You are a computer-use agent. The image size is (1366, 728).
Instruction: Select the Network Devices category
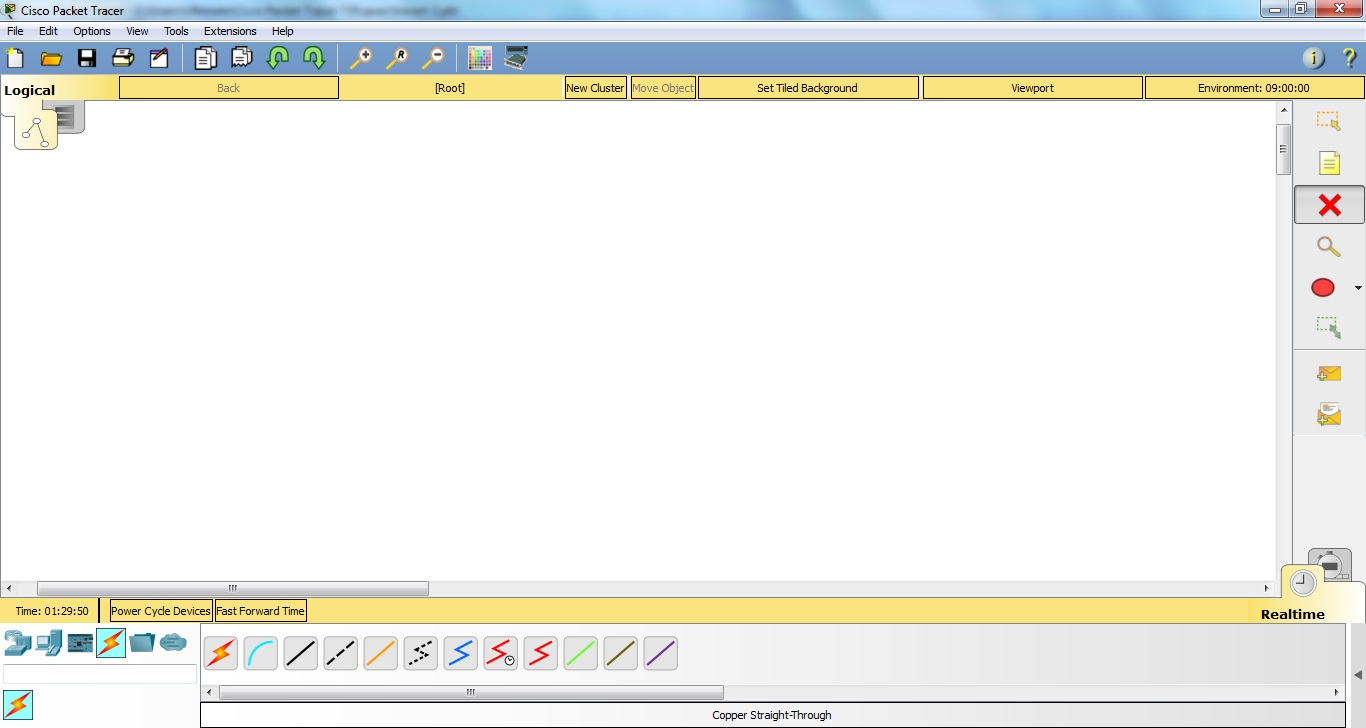(18, 643)
